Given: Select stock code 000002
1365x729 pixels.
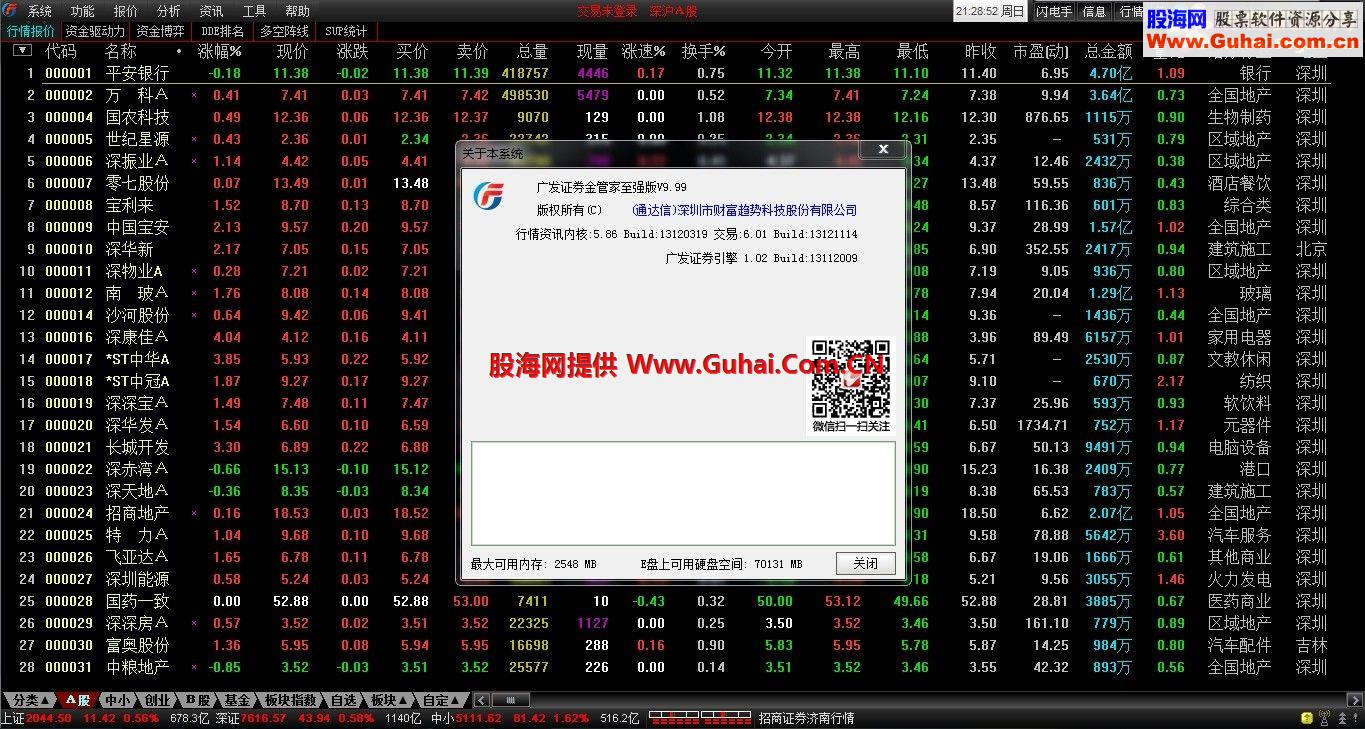Looking at the screenshot, I should point(68,95).
